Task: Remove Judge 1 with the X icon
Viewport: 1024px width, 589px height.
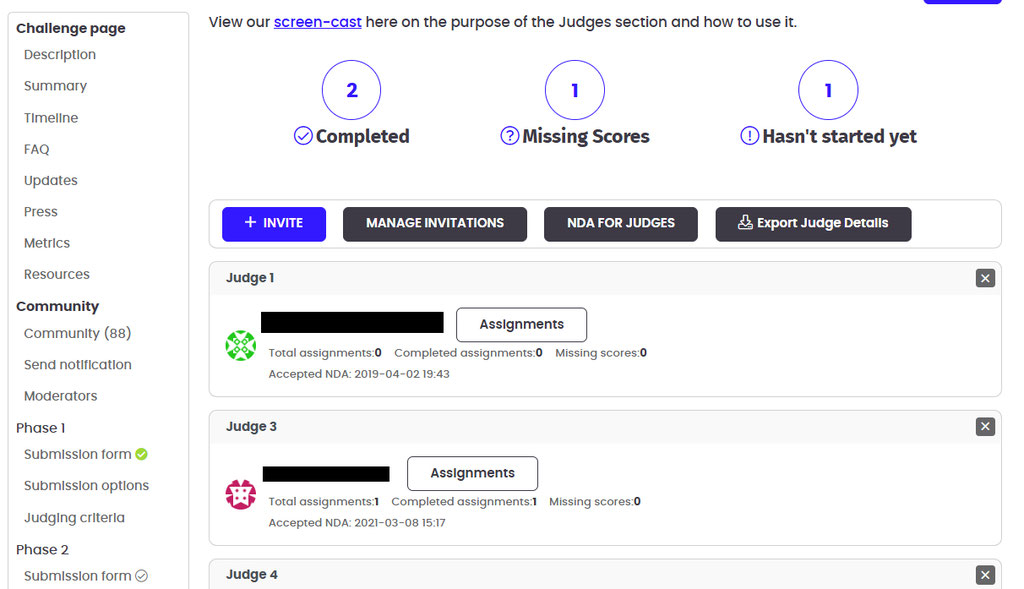Action: [985, 278]
